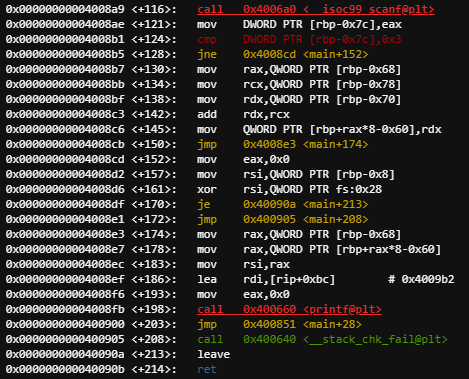The width and height of the screenshot is (469, 379).
Task: Click address 0x00000000004008e7
Action: 65,249
